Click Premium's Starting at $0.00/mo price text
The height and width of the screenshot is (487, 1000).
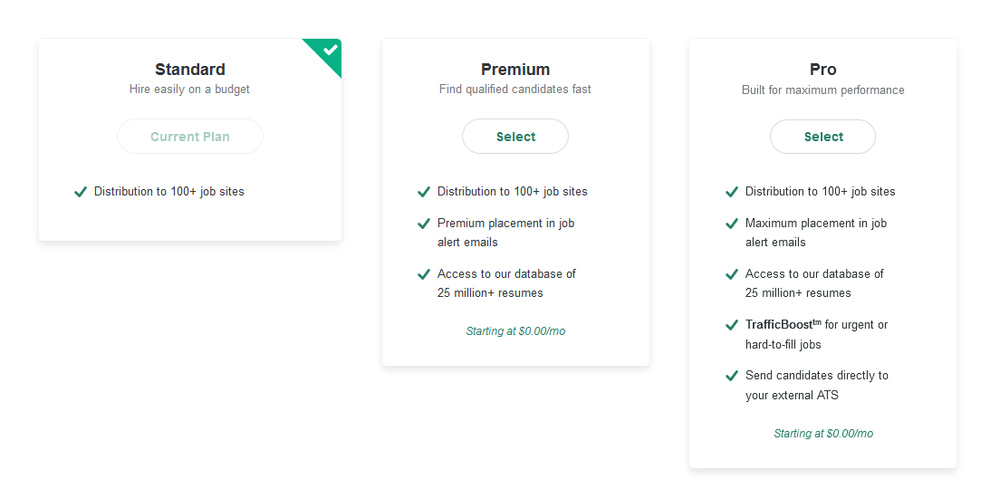515,331
